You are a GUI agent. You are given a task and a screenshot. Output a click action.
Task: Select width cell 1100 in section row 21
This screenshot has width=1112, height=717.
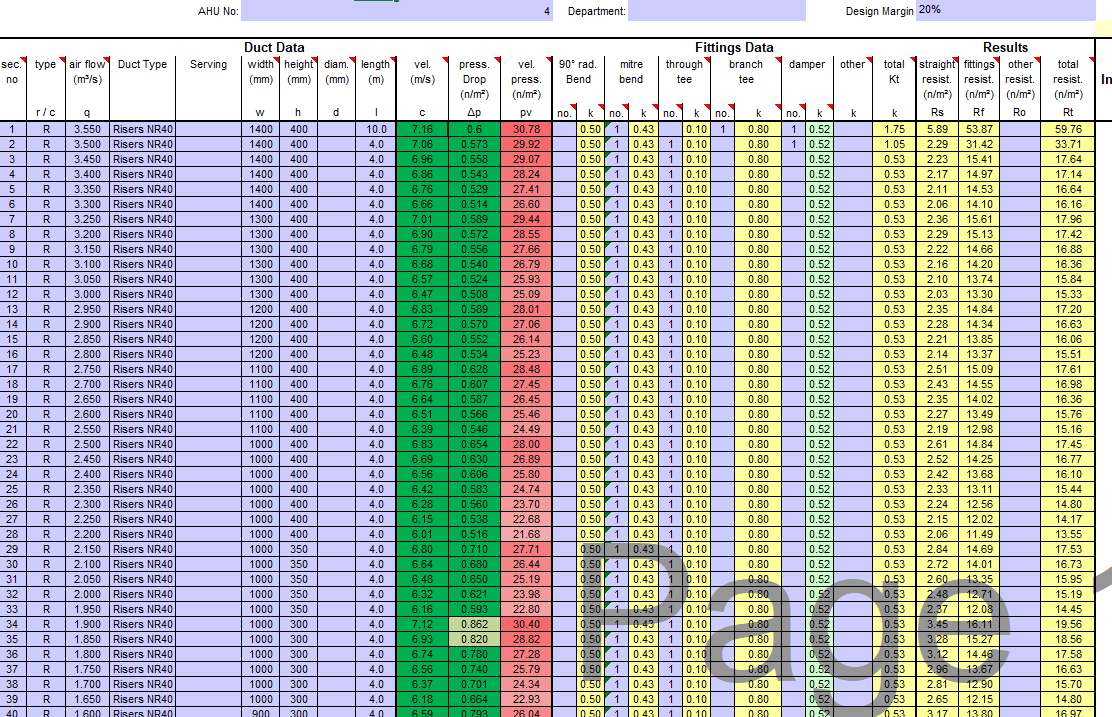tap(261, 429)
